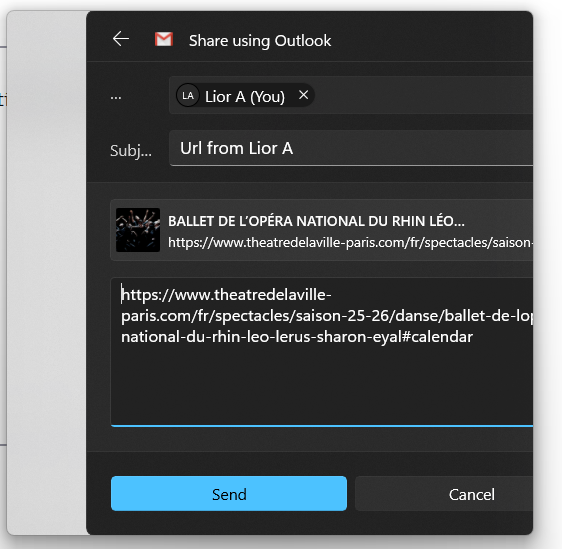
Task: Click the truncated "..." recipients label
Action: (116, 97)
